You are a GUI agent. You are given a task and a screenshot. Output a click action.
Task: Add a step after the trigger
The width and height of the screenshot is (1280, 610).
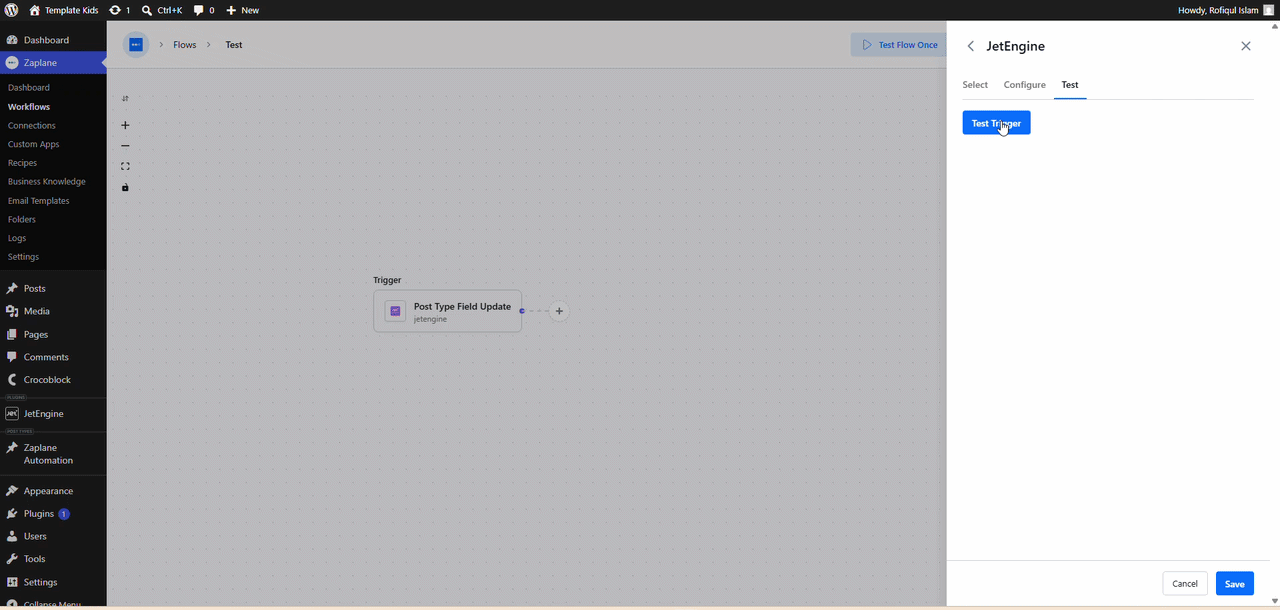(x=559, y=311)
